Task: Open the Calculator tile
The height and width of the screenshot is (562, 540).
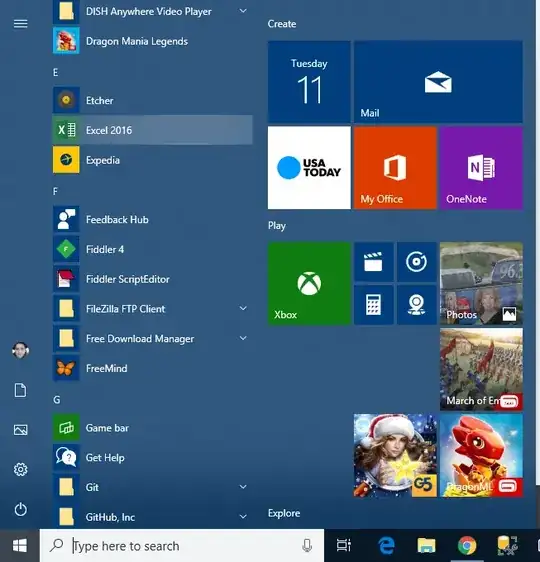Action: click(373, 305)
